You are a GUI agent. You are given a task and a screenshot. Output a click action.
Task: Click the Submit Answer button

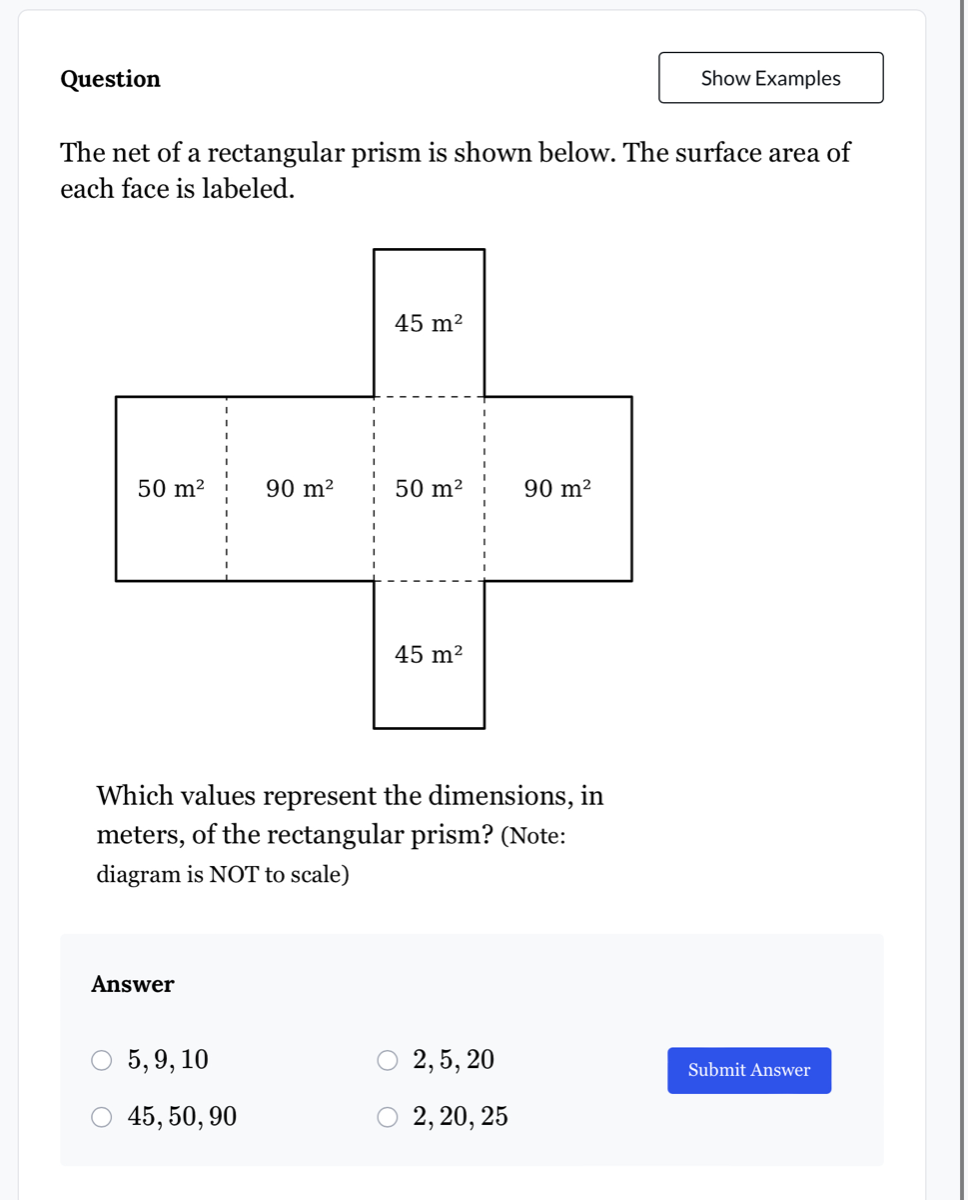[748, 1070]
